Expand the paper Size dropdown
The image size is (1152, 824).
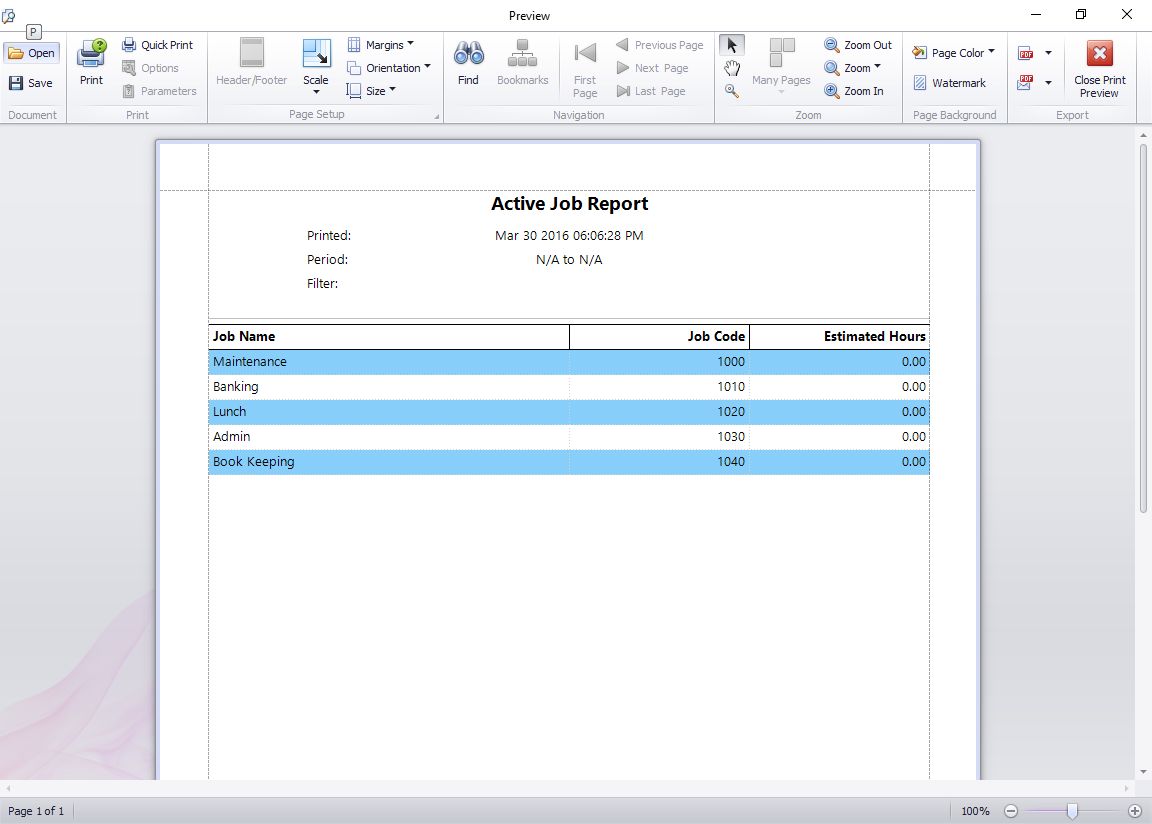point(372,91)
